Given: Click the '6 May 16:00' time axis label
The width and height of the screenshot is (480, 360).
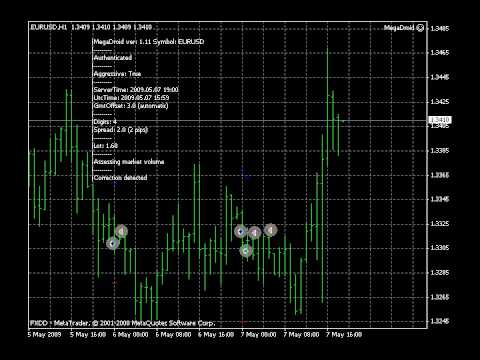Looking at the screenshot, I should (216, 334).
